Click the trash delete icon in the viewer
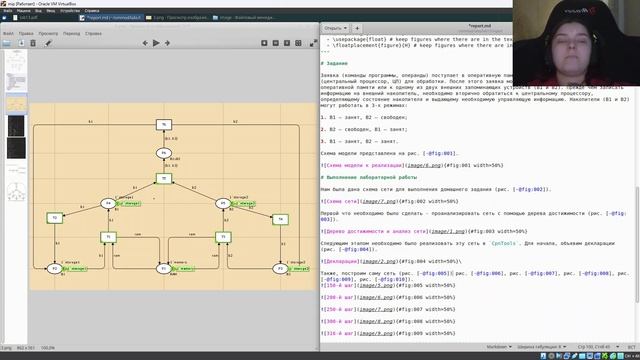The image size is (640, 360). point(33,43)
